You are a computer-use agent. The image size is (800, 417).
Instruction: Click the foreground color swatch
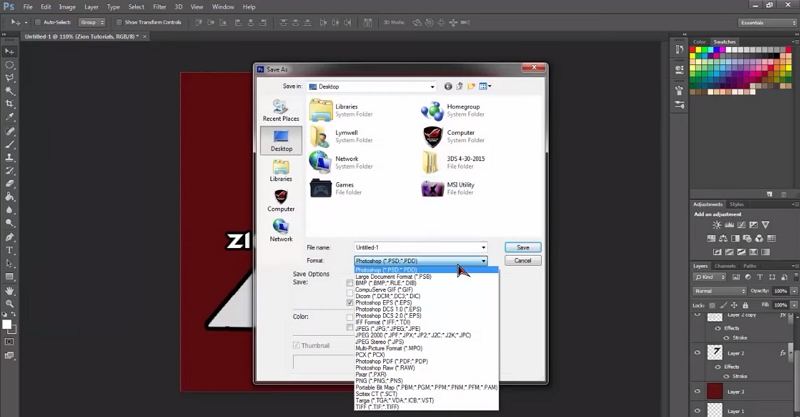coord(7,325)
